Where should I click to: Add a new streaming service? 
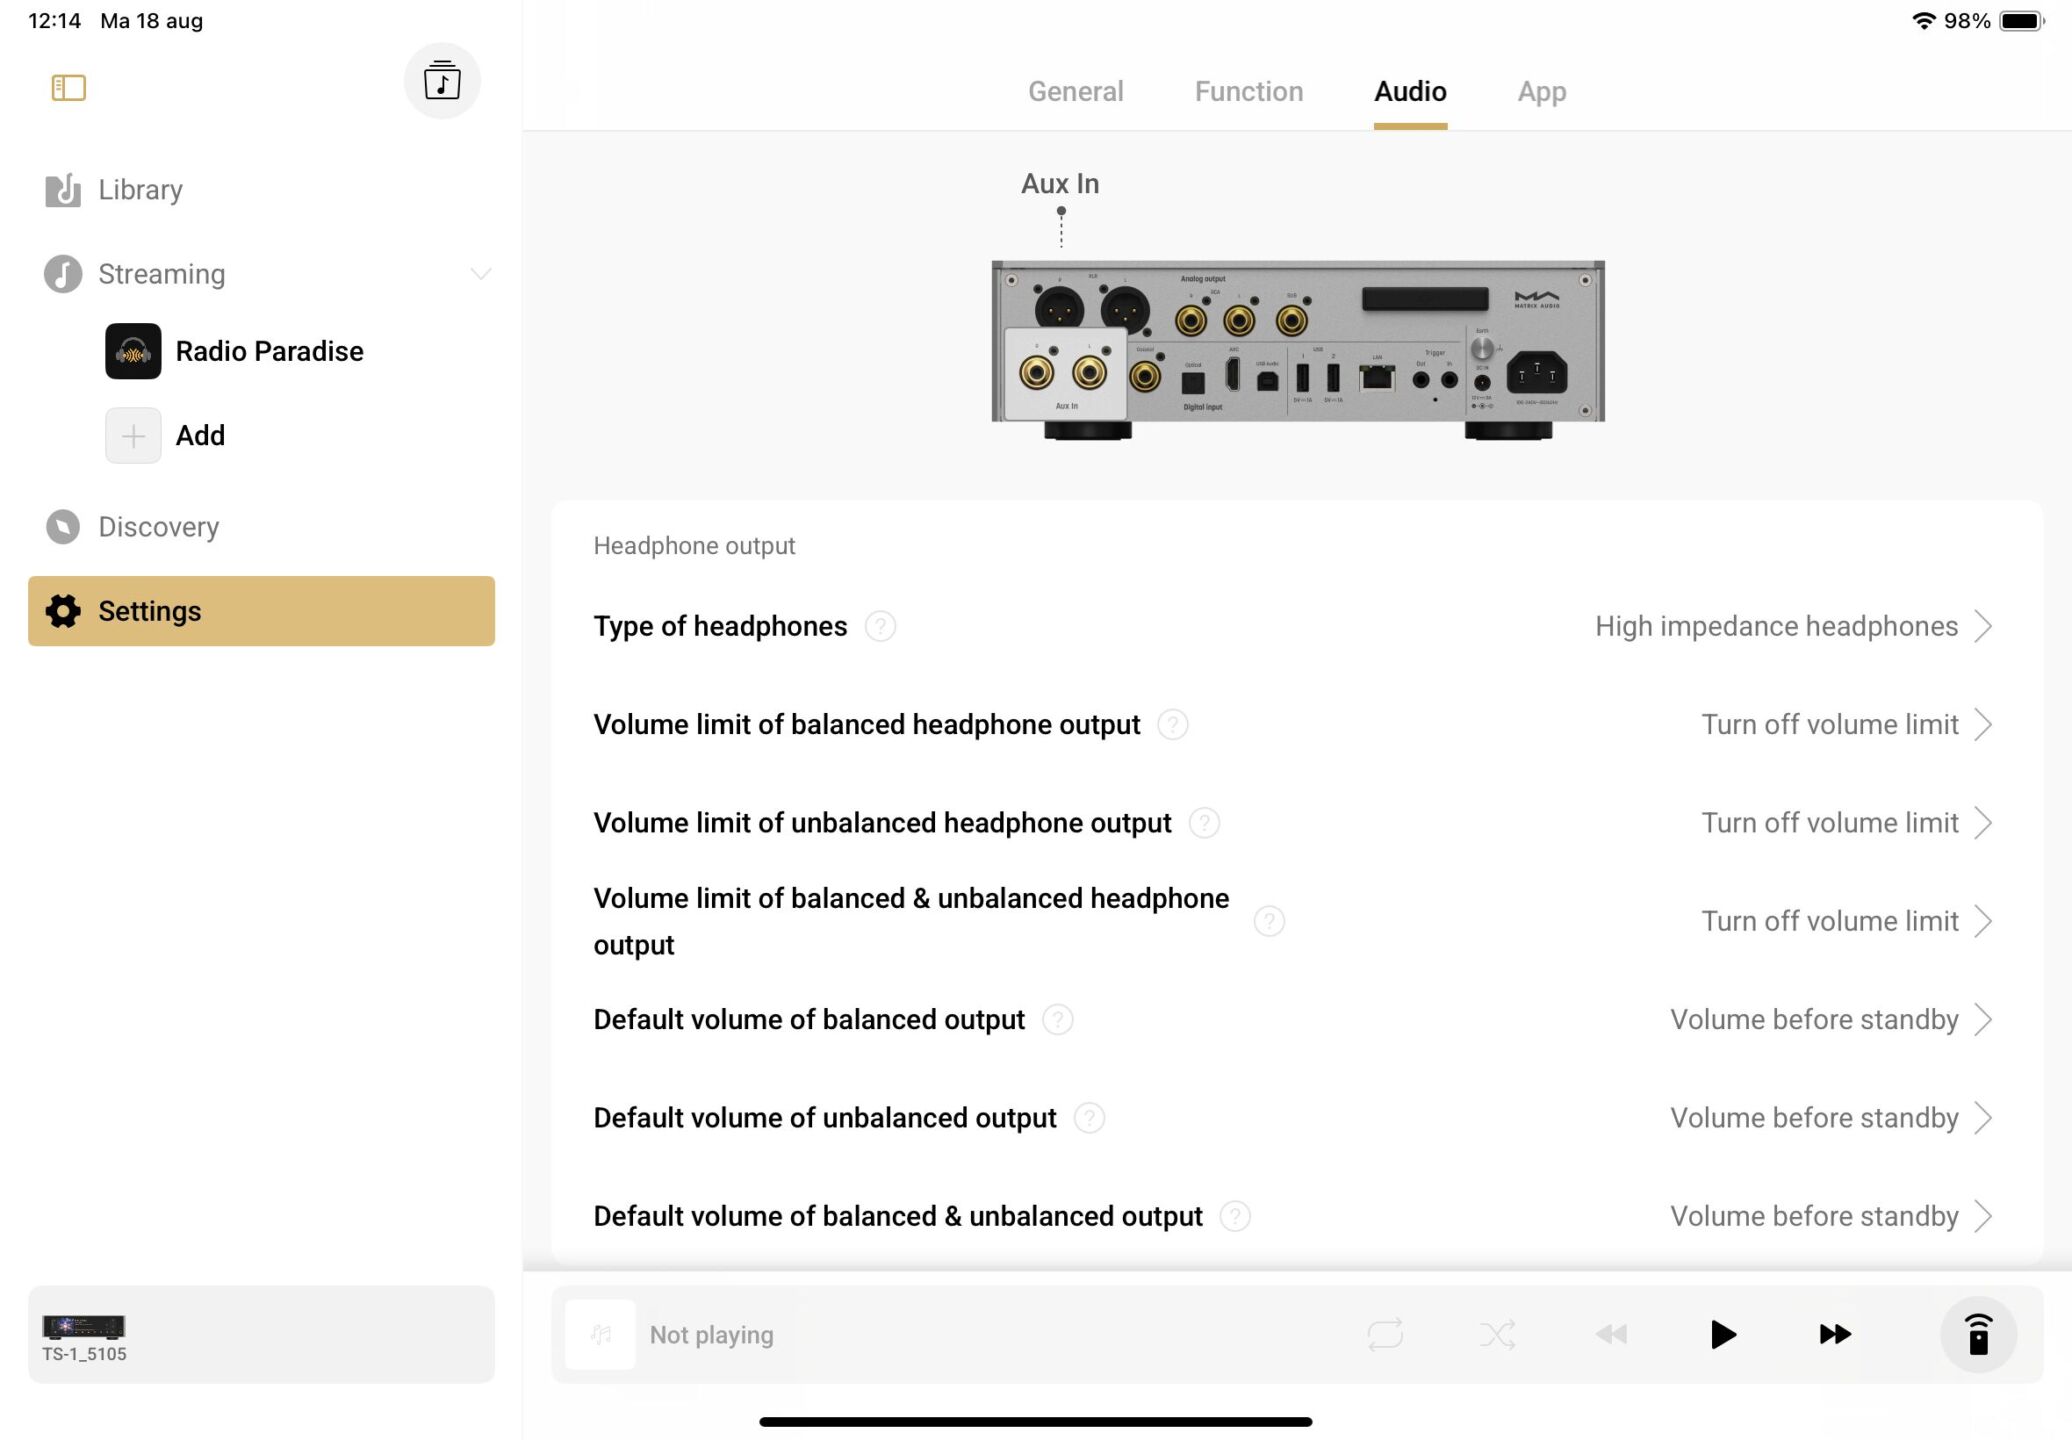[165, 435]
